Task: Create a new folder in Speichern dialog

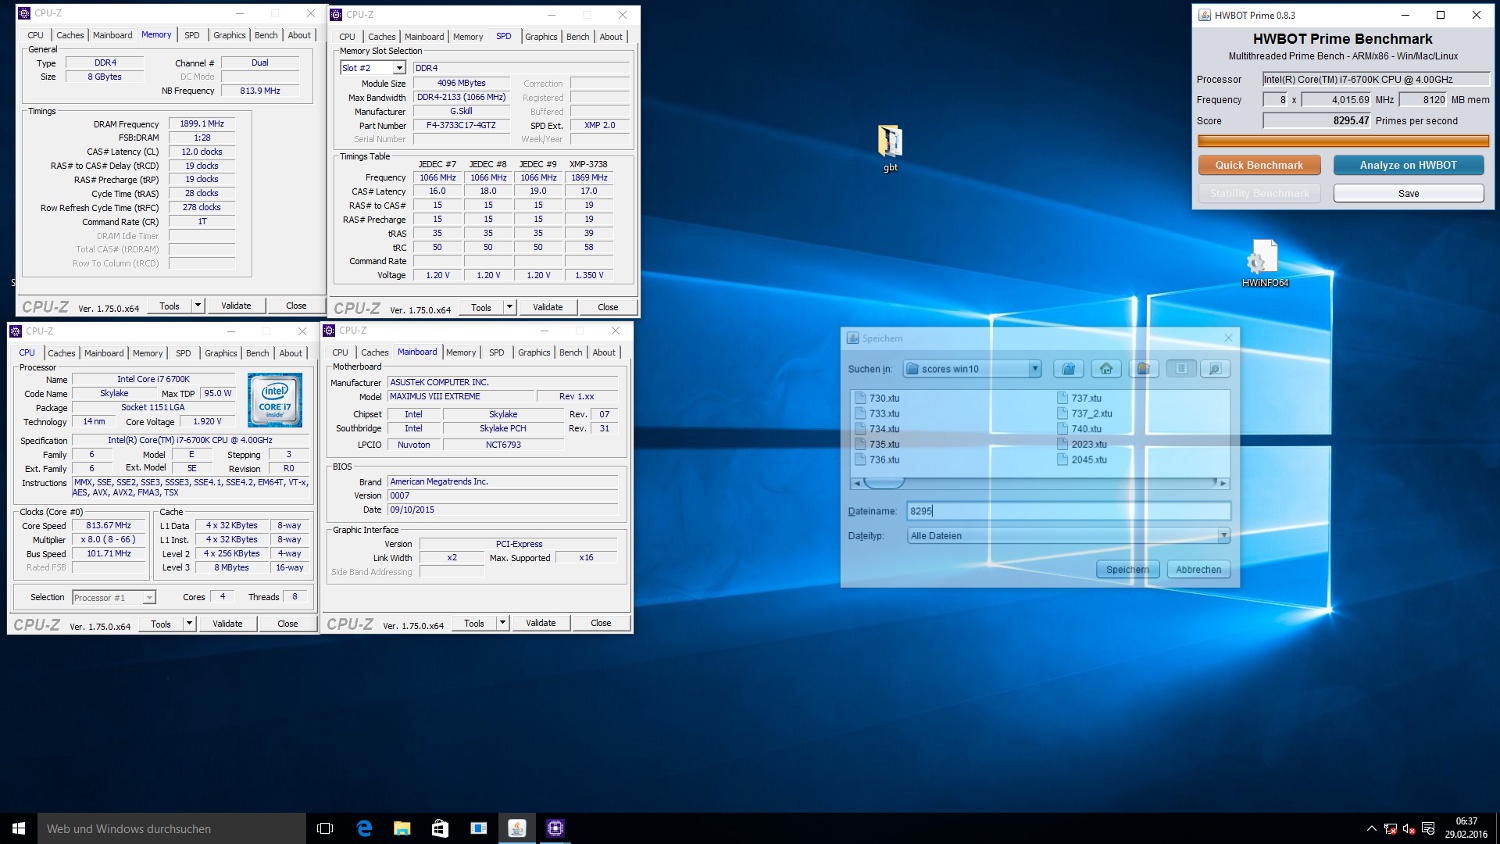Action: (1143, 369)
